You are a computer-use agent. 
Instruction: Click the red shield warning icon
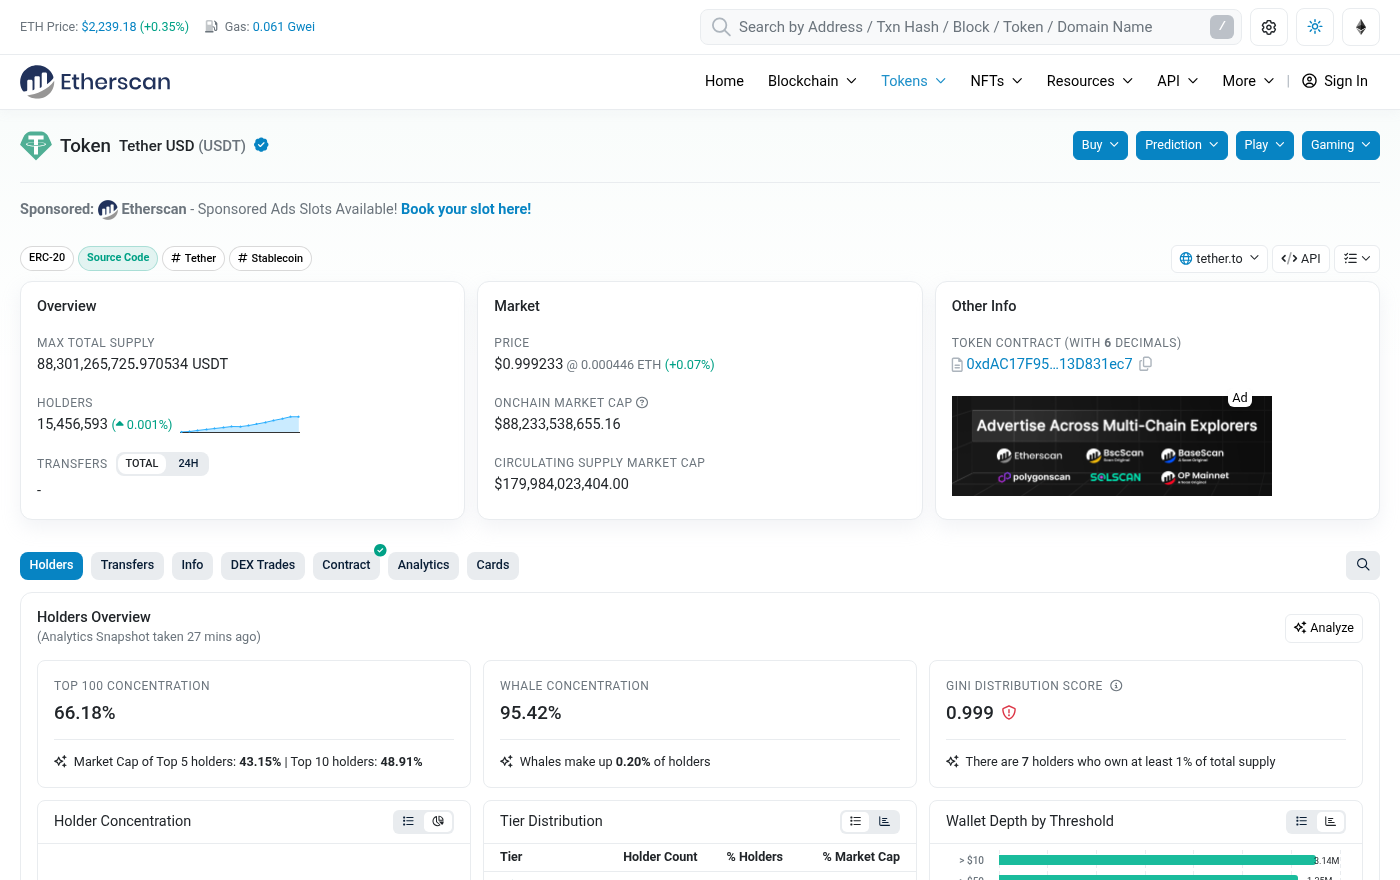(x=1009, y=713)
